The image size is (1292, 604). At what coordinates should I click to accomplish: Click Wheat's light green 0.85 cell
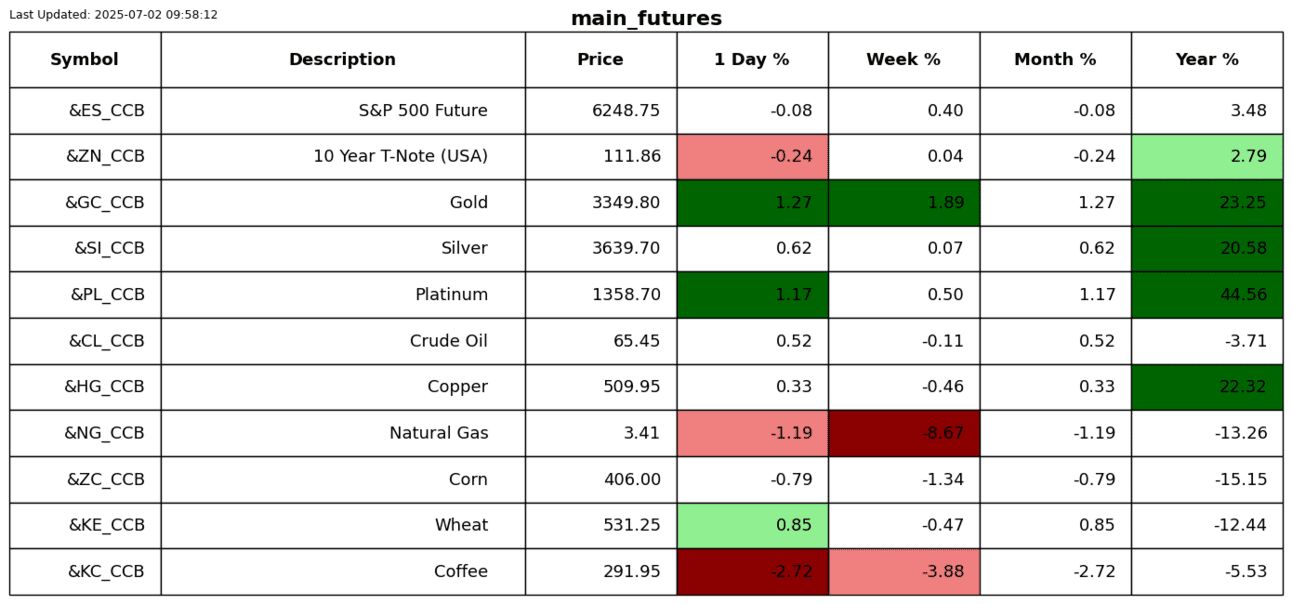(x=752, y=525)
